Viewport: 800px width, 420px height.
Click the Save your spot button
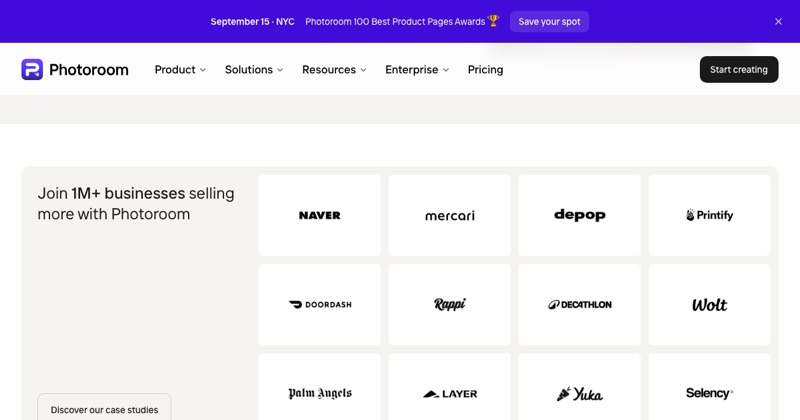click(x=549, y=21)
